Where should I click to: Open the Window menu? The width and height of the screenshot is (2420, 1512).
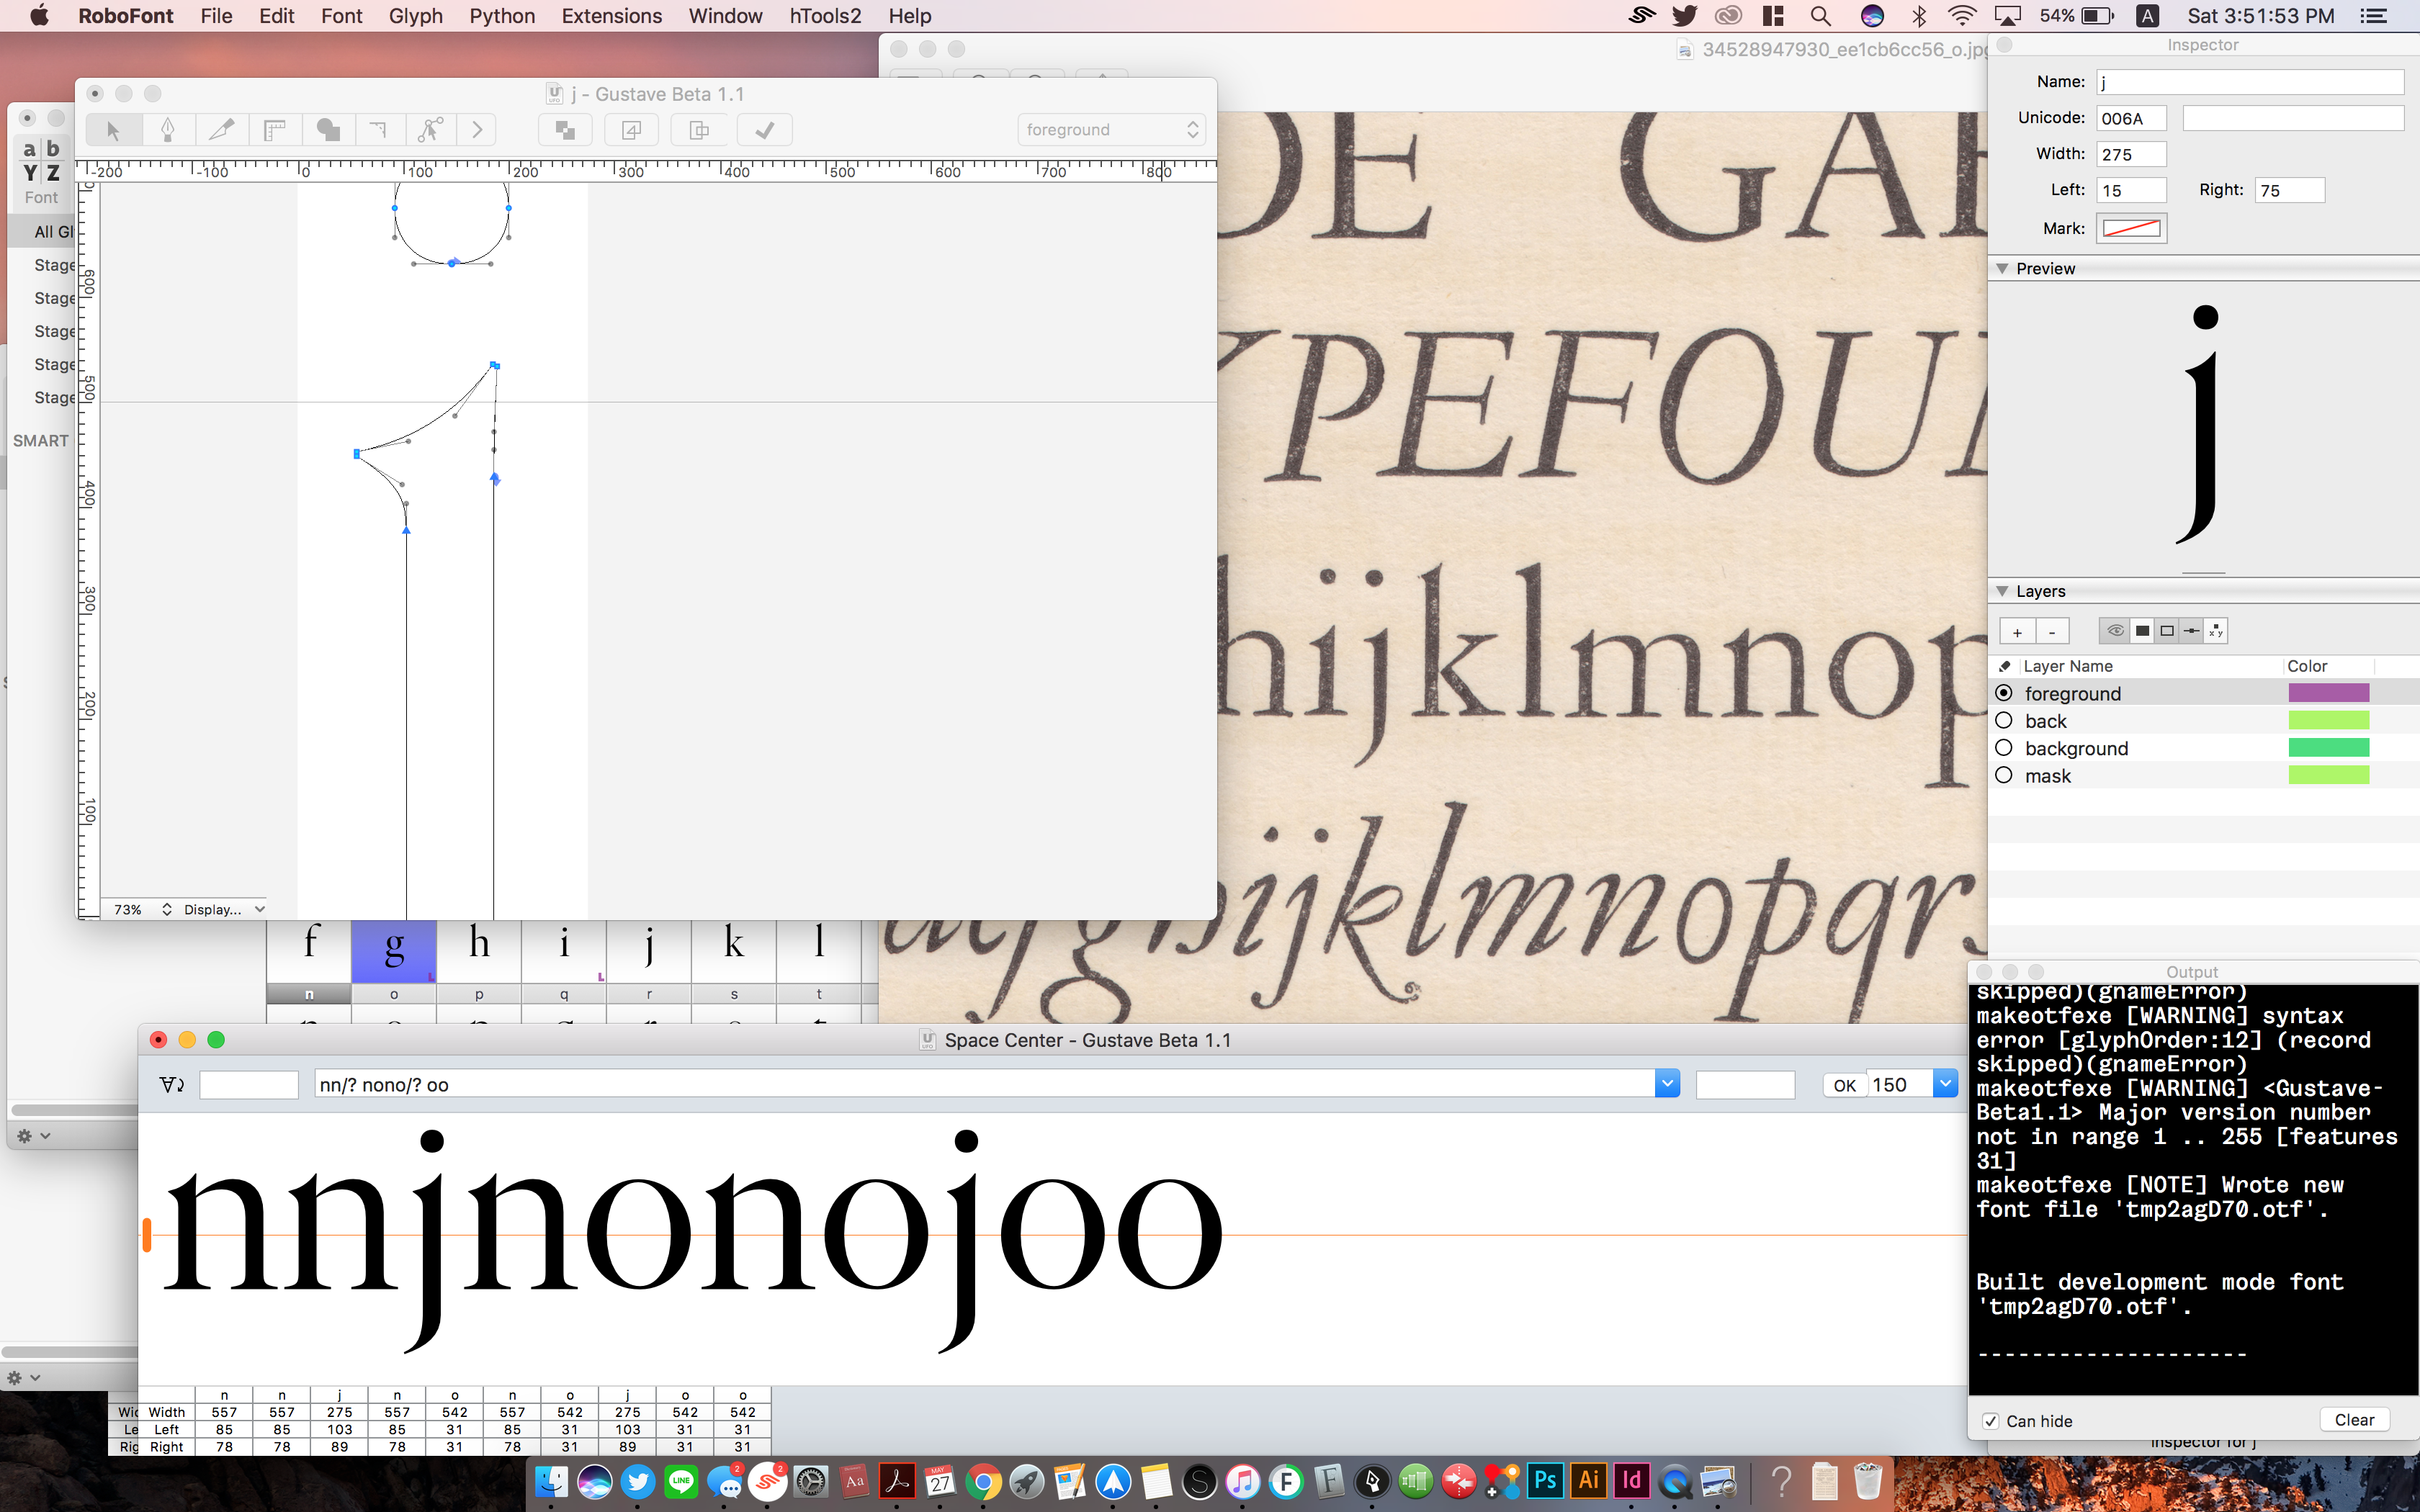(725, 16)
